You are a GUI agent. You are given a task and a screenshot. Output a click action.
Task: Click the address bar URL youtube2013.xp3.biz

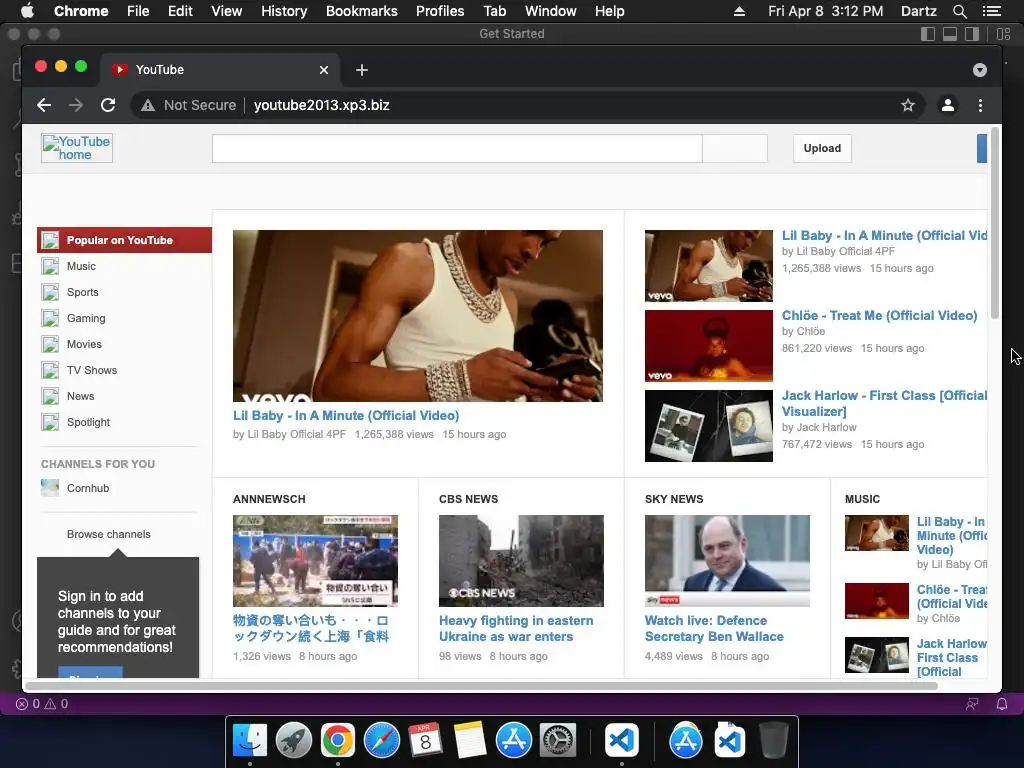[x=321, y=105]
